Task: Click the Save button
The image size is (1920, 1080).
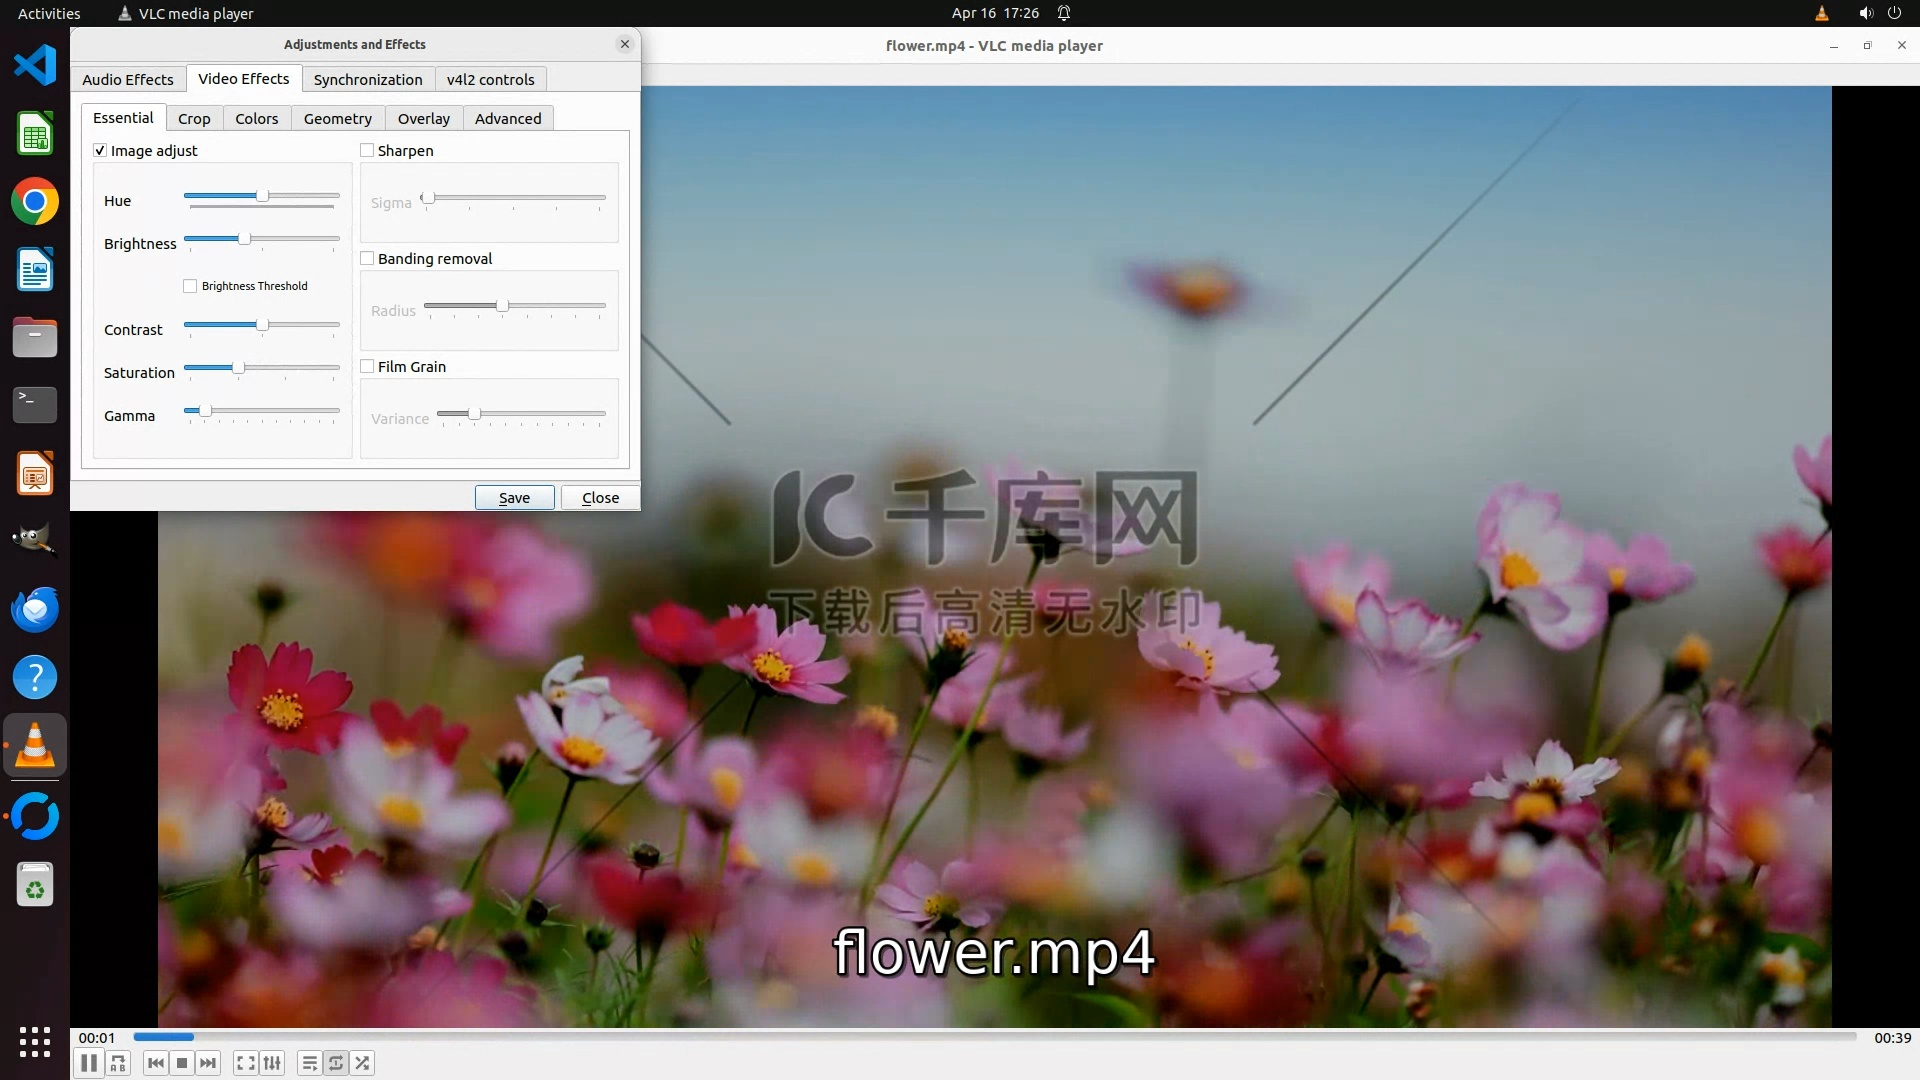Action: (514, 497)
